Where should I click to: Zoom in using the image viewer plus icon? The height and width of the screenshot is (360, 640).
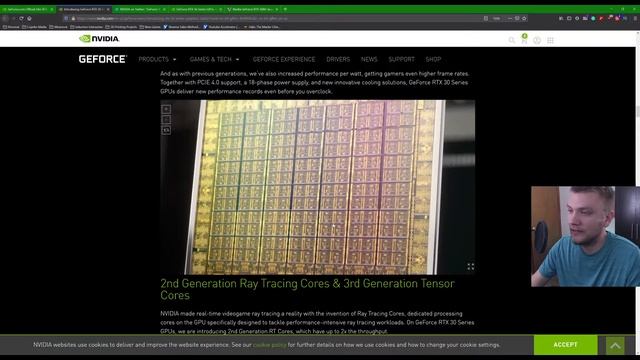coord(166,109)
